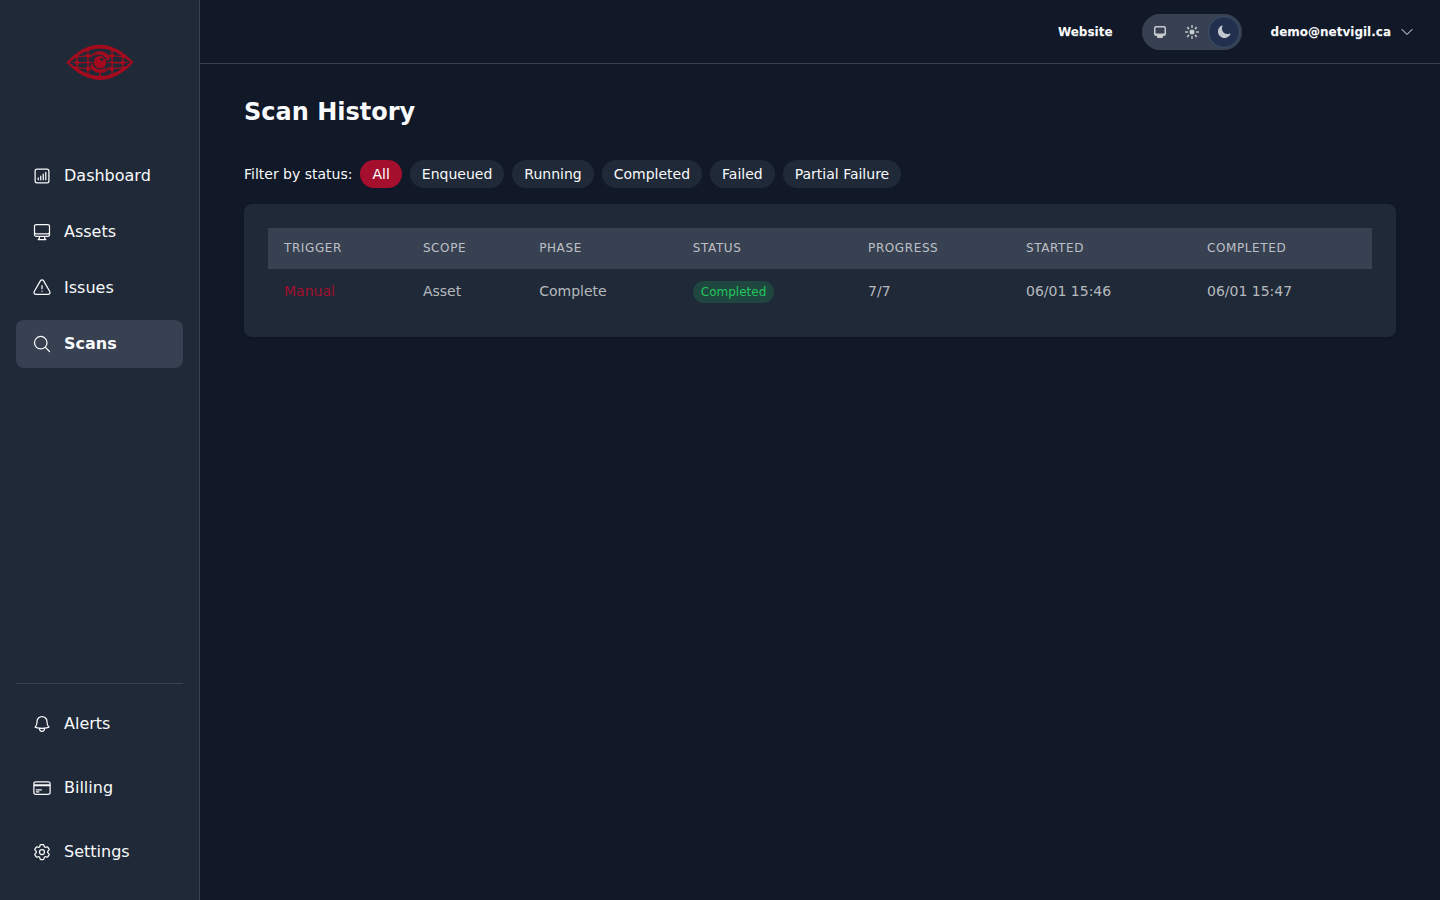The height and width of the screenshot is (900, 1440).
Task: Navigate to Issues page
Action: (x=99, y=288)
